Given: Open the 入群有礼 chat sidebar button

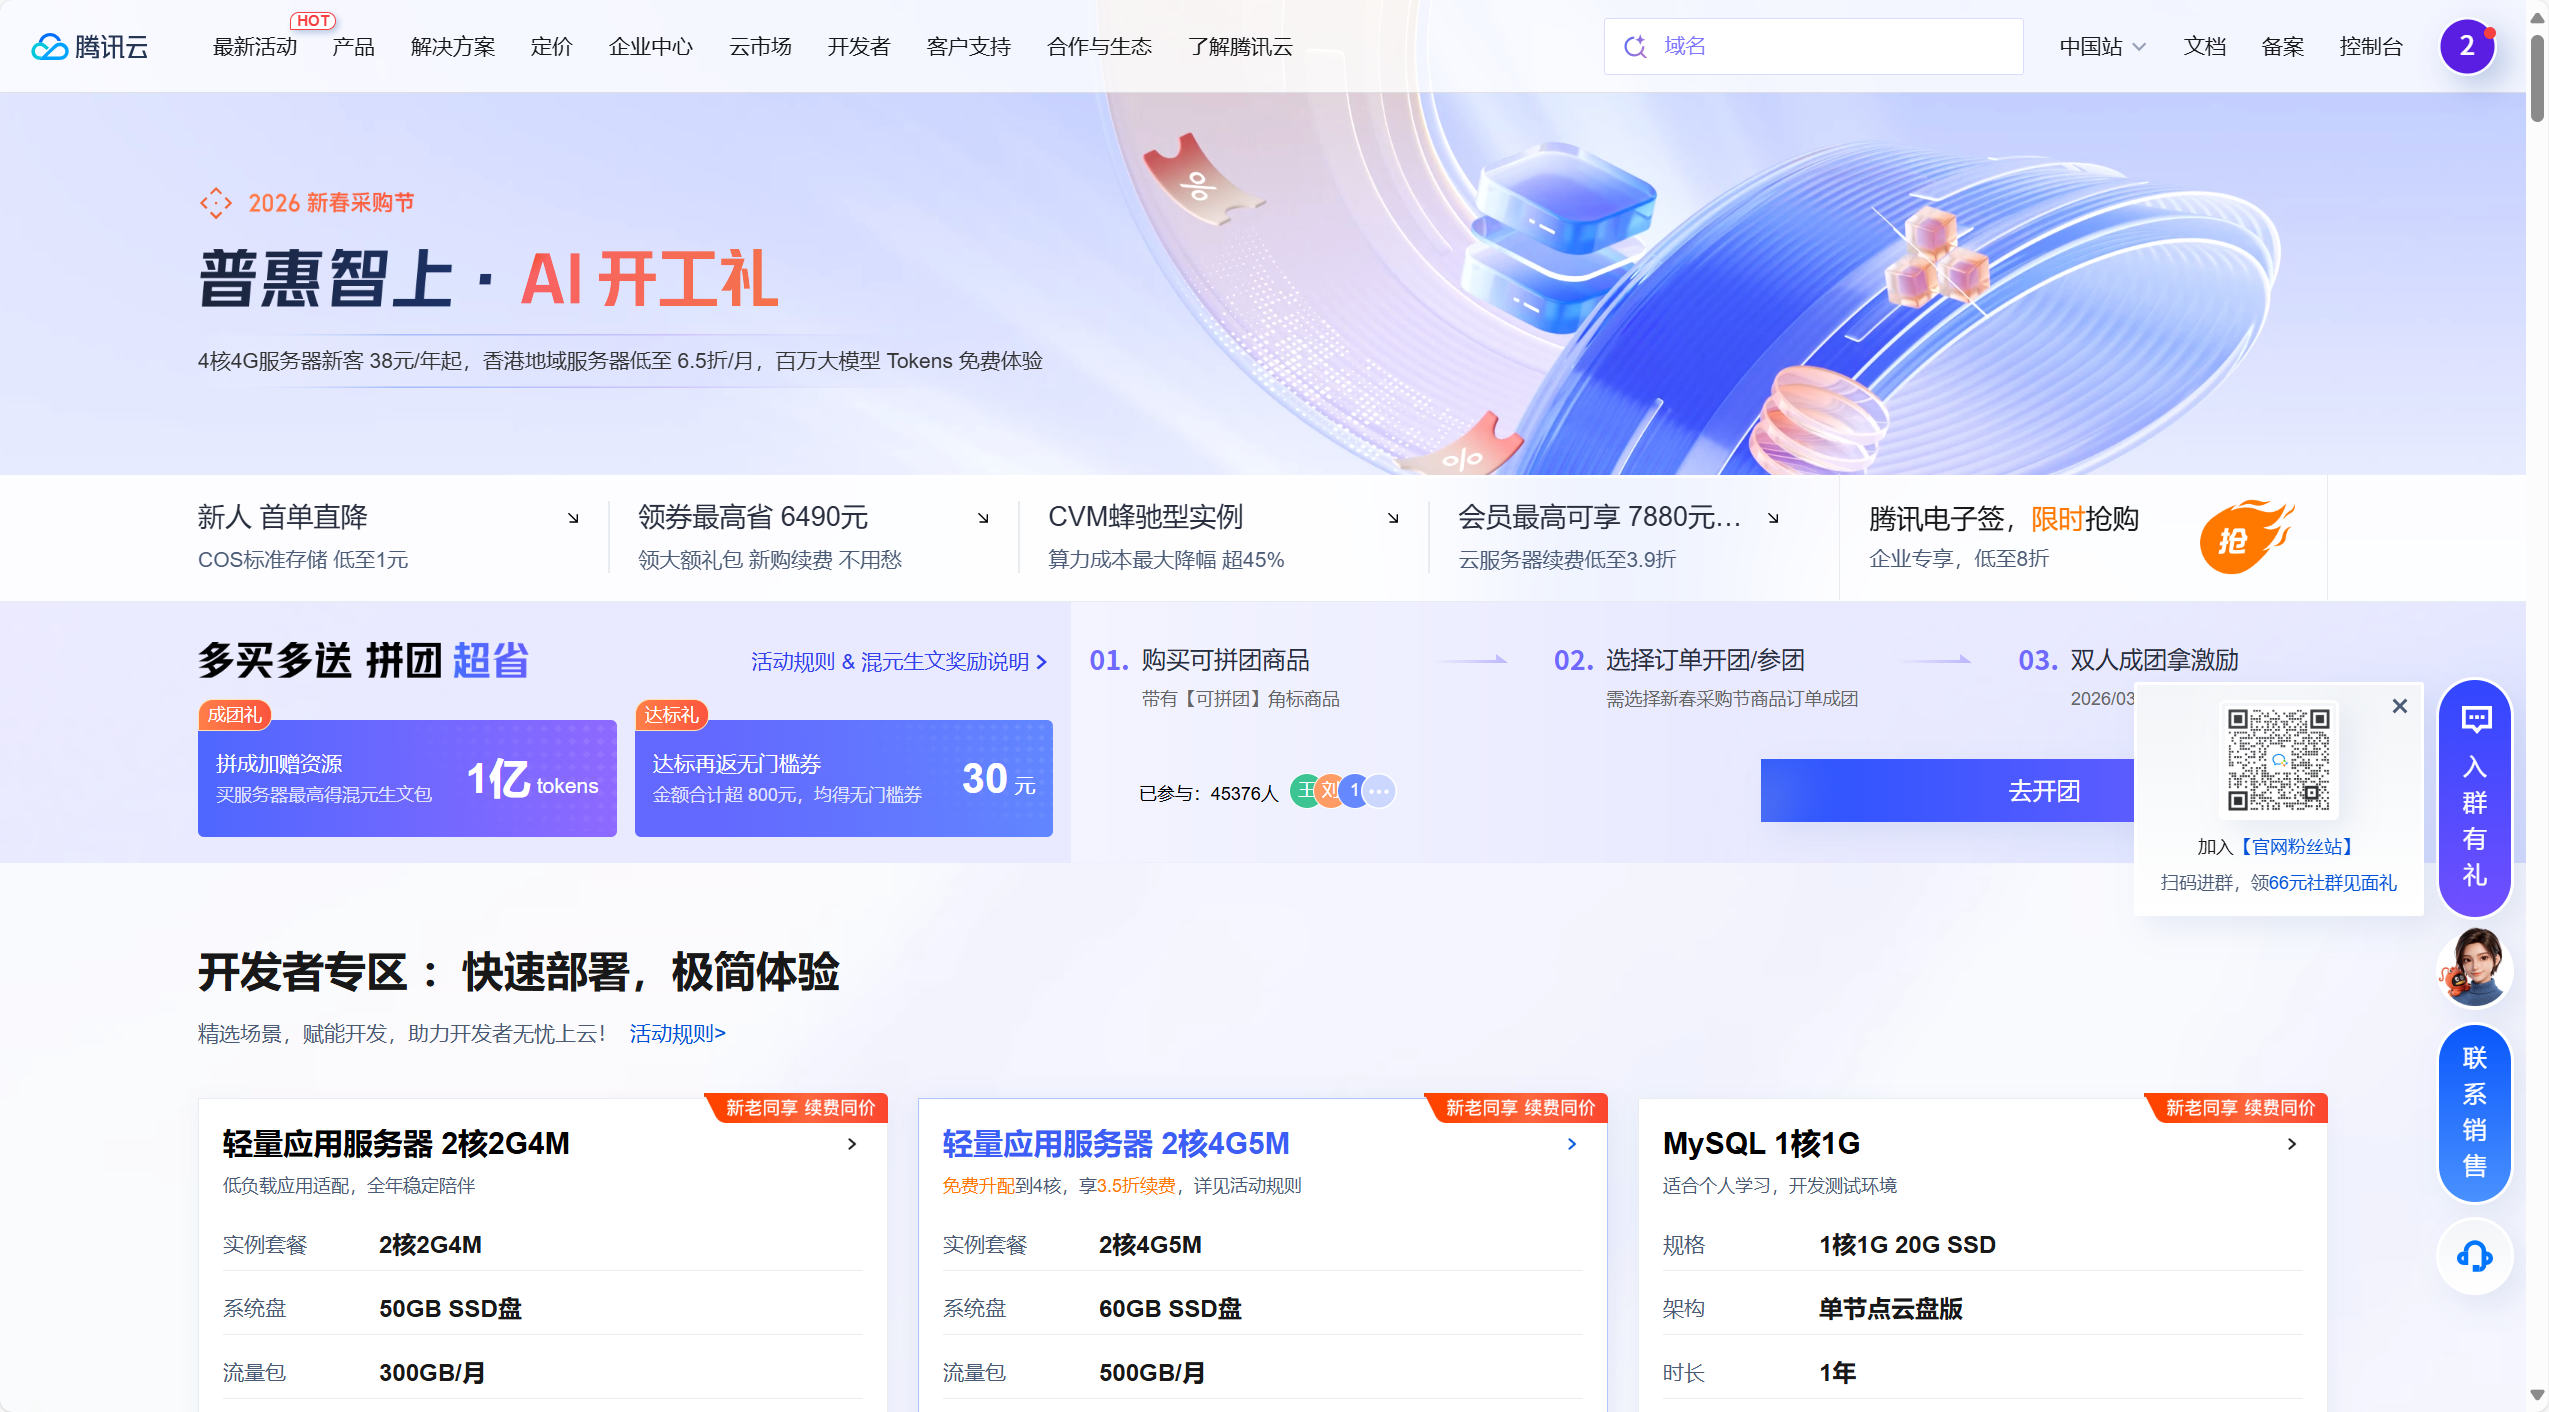Looking at the screenshot, I should tap(2474, 798).
